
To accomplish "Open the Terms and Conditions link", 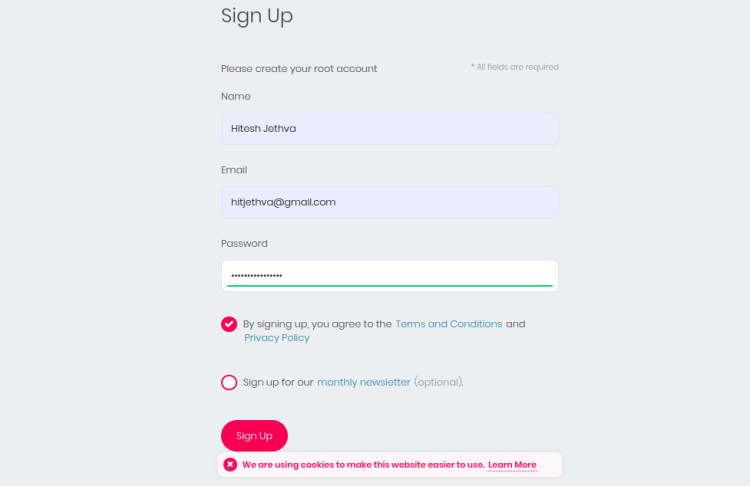I will [x=449, y=324].
